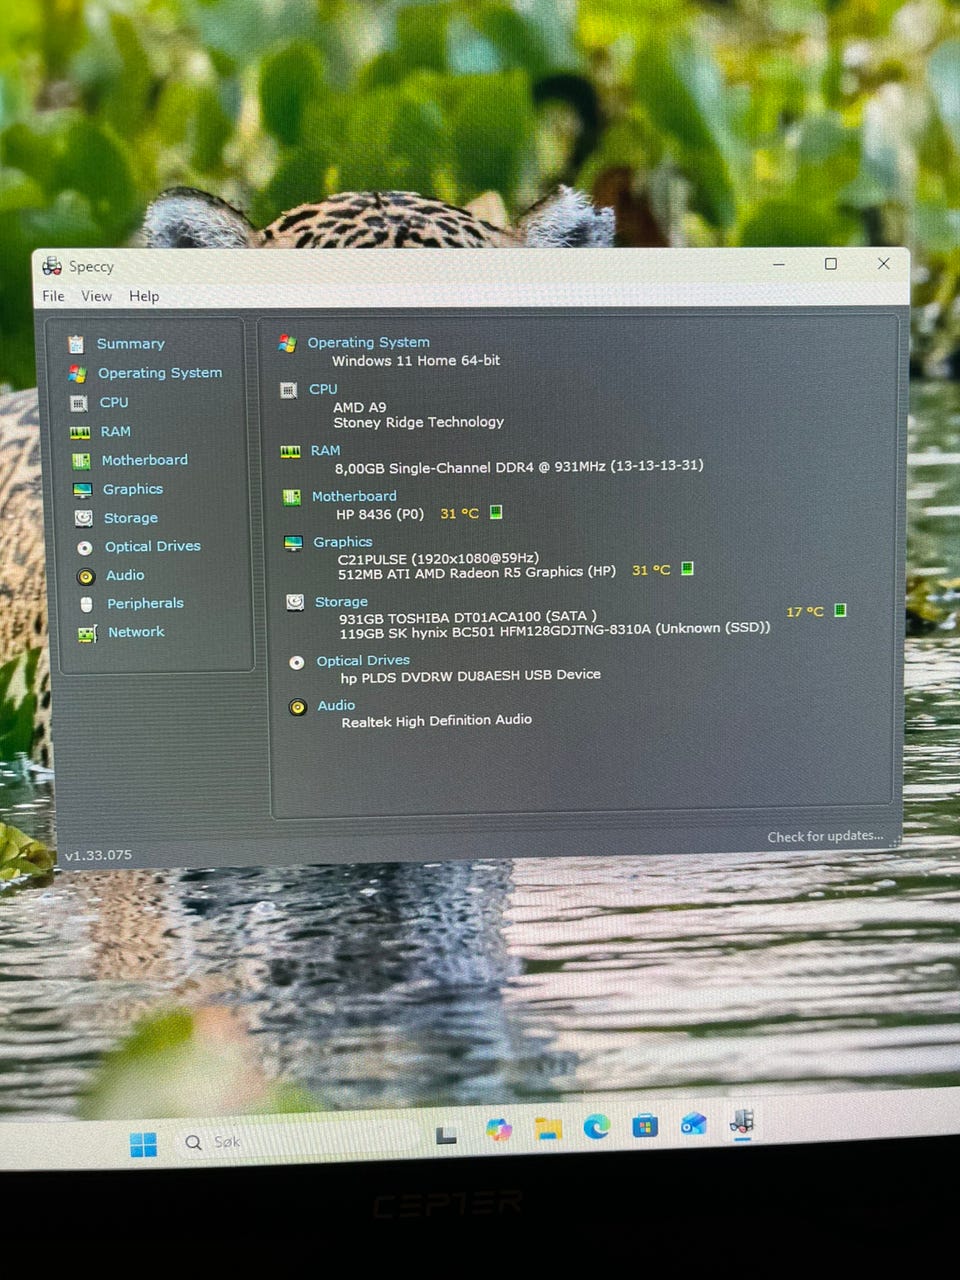Click the C21PULSE (1920x1080@59Hz) text
Screen dimensions: 960x1280
438,558
